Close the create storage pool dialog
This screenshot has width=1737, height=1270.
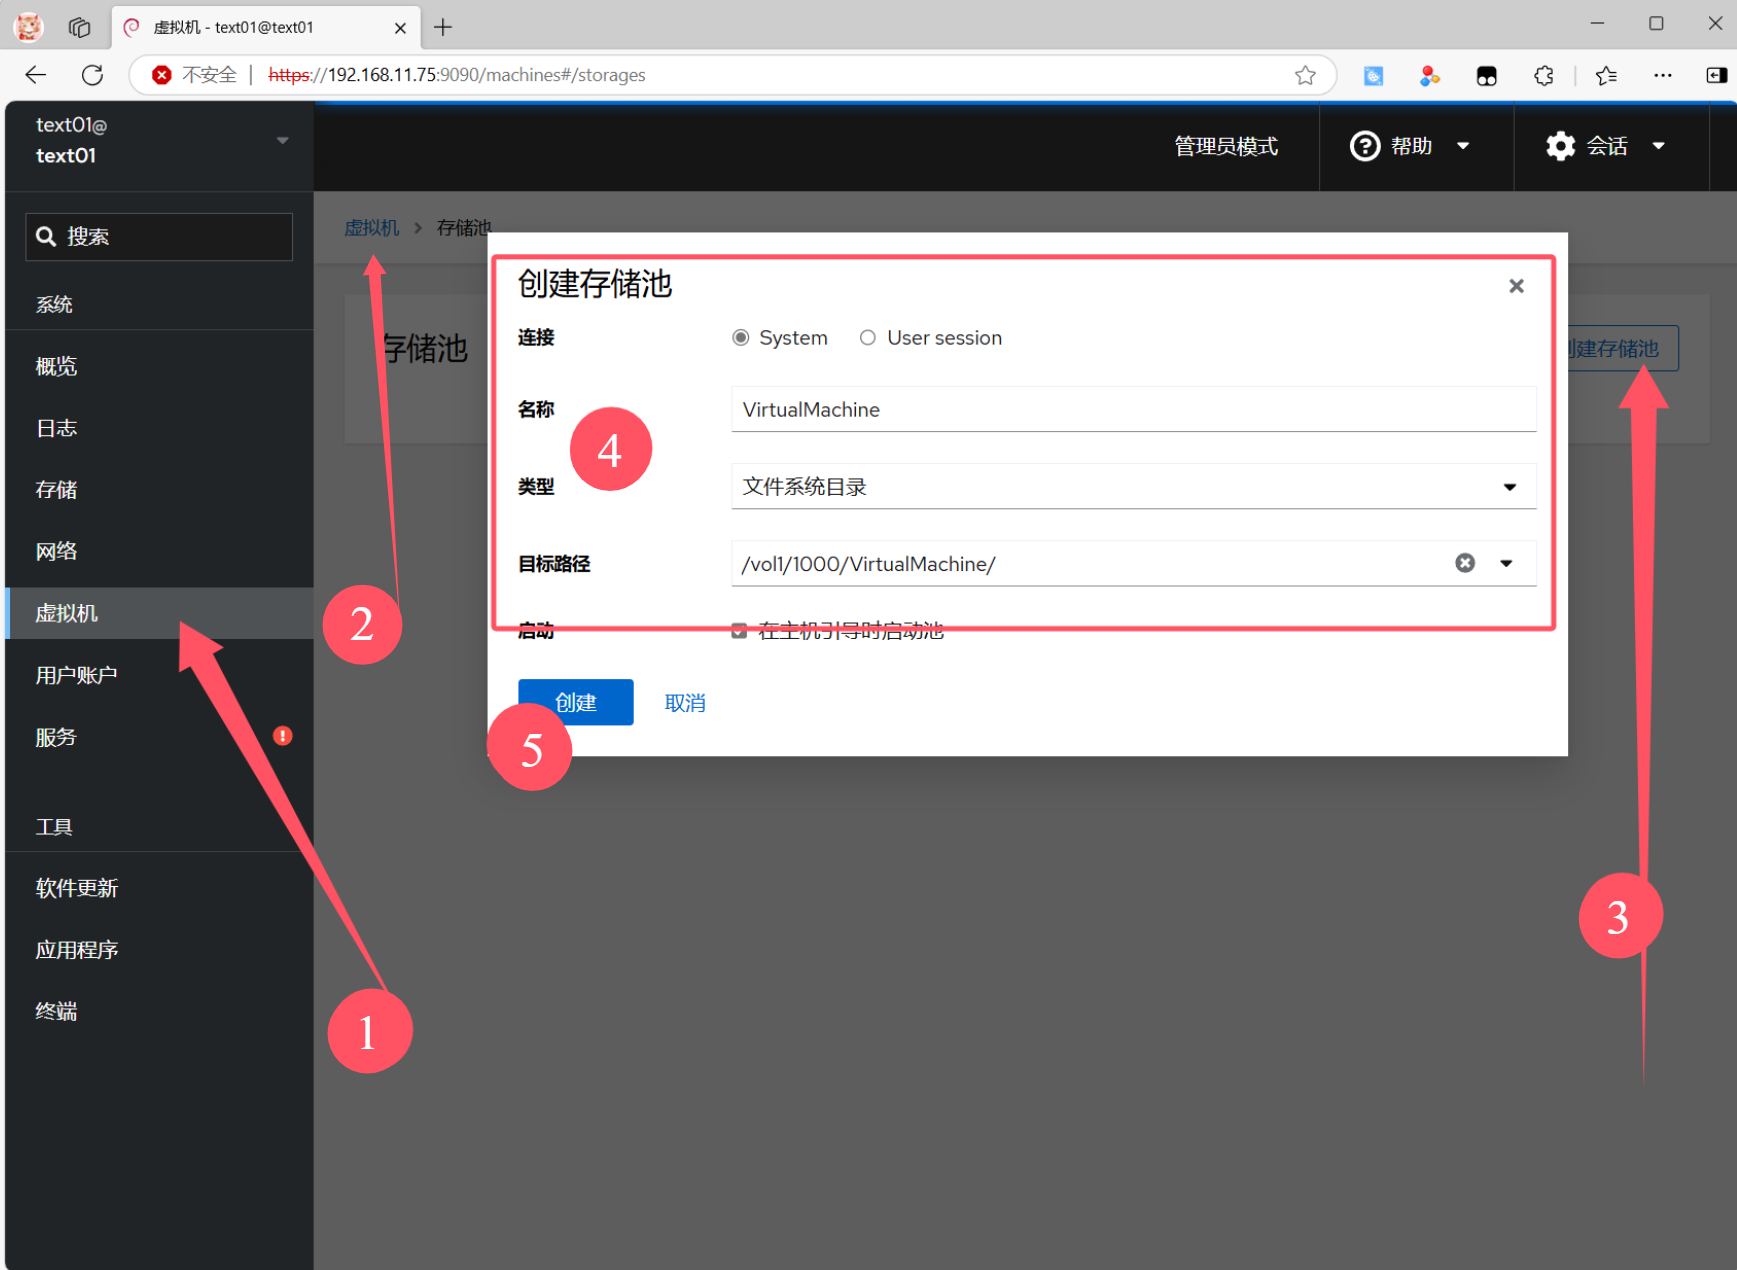[1515, 286]
